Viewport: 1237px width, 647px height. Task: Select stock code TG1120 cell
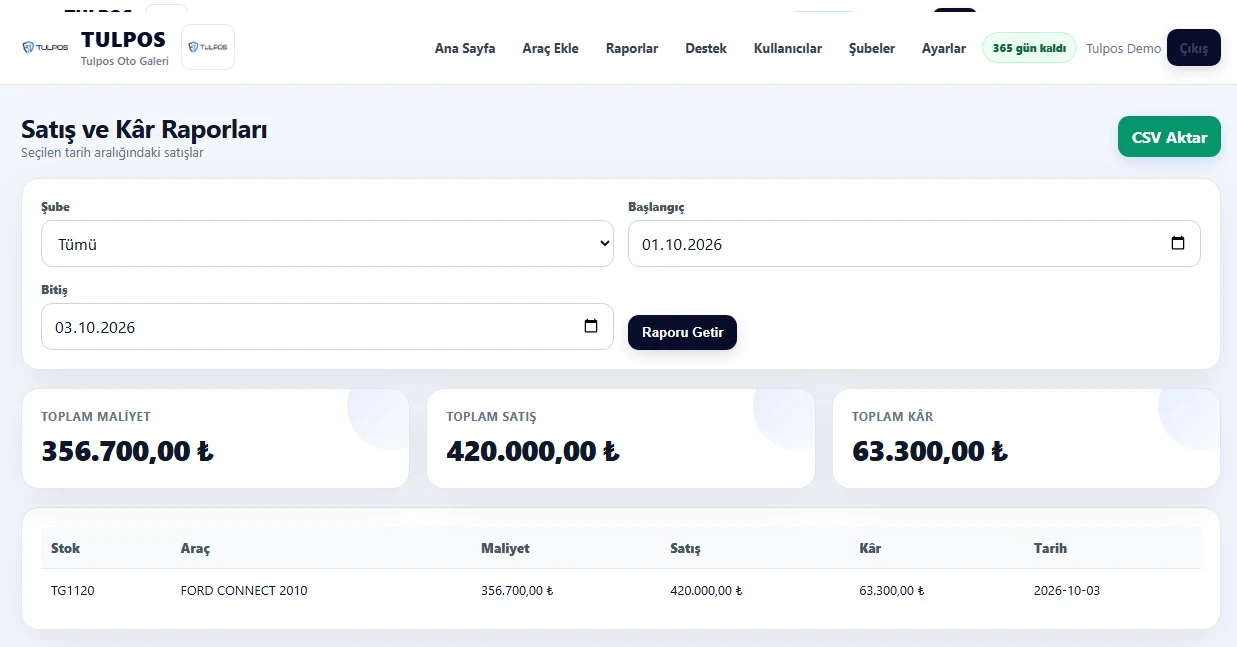tap(72, 590)
